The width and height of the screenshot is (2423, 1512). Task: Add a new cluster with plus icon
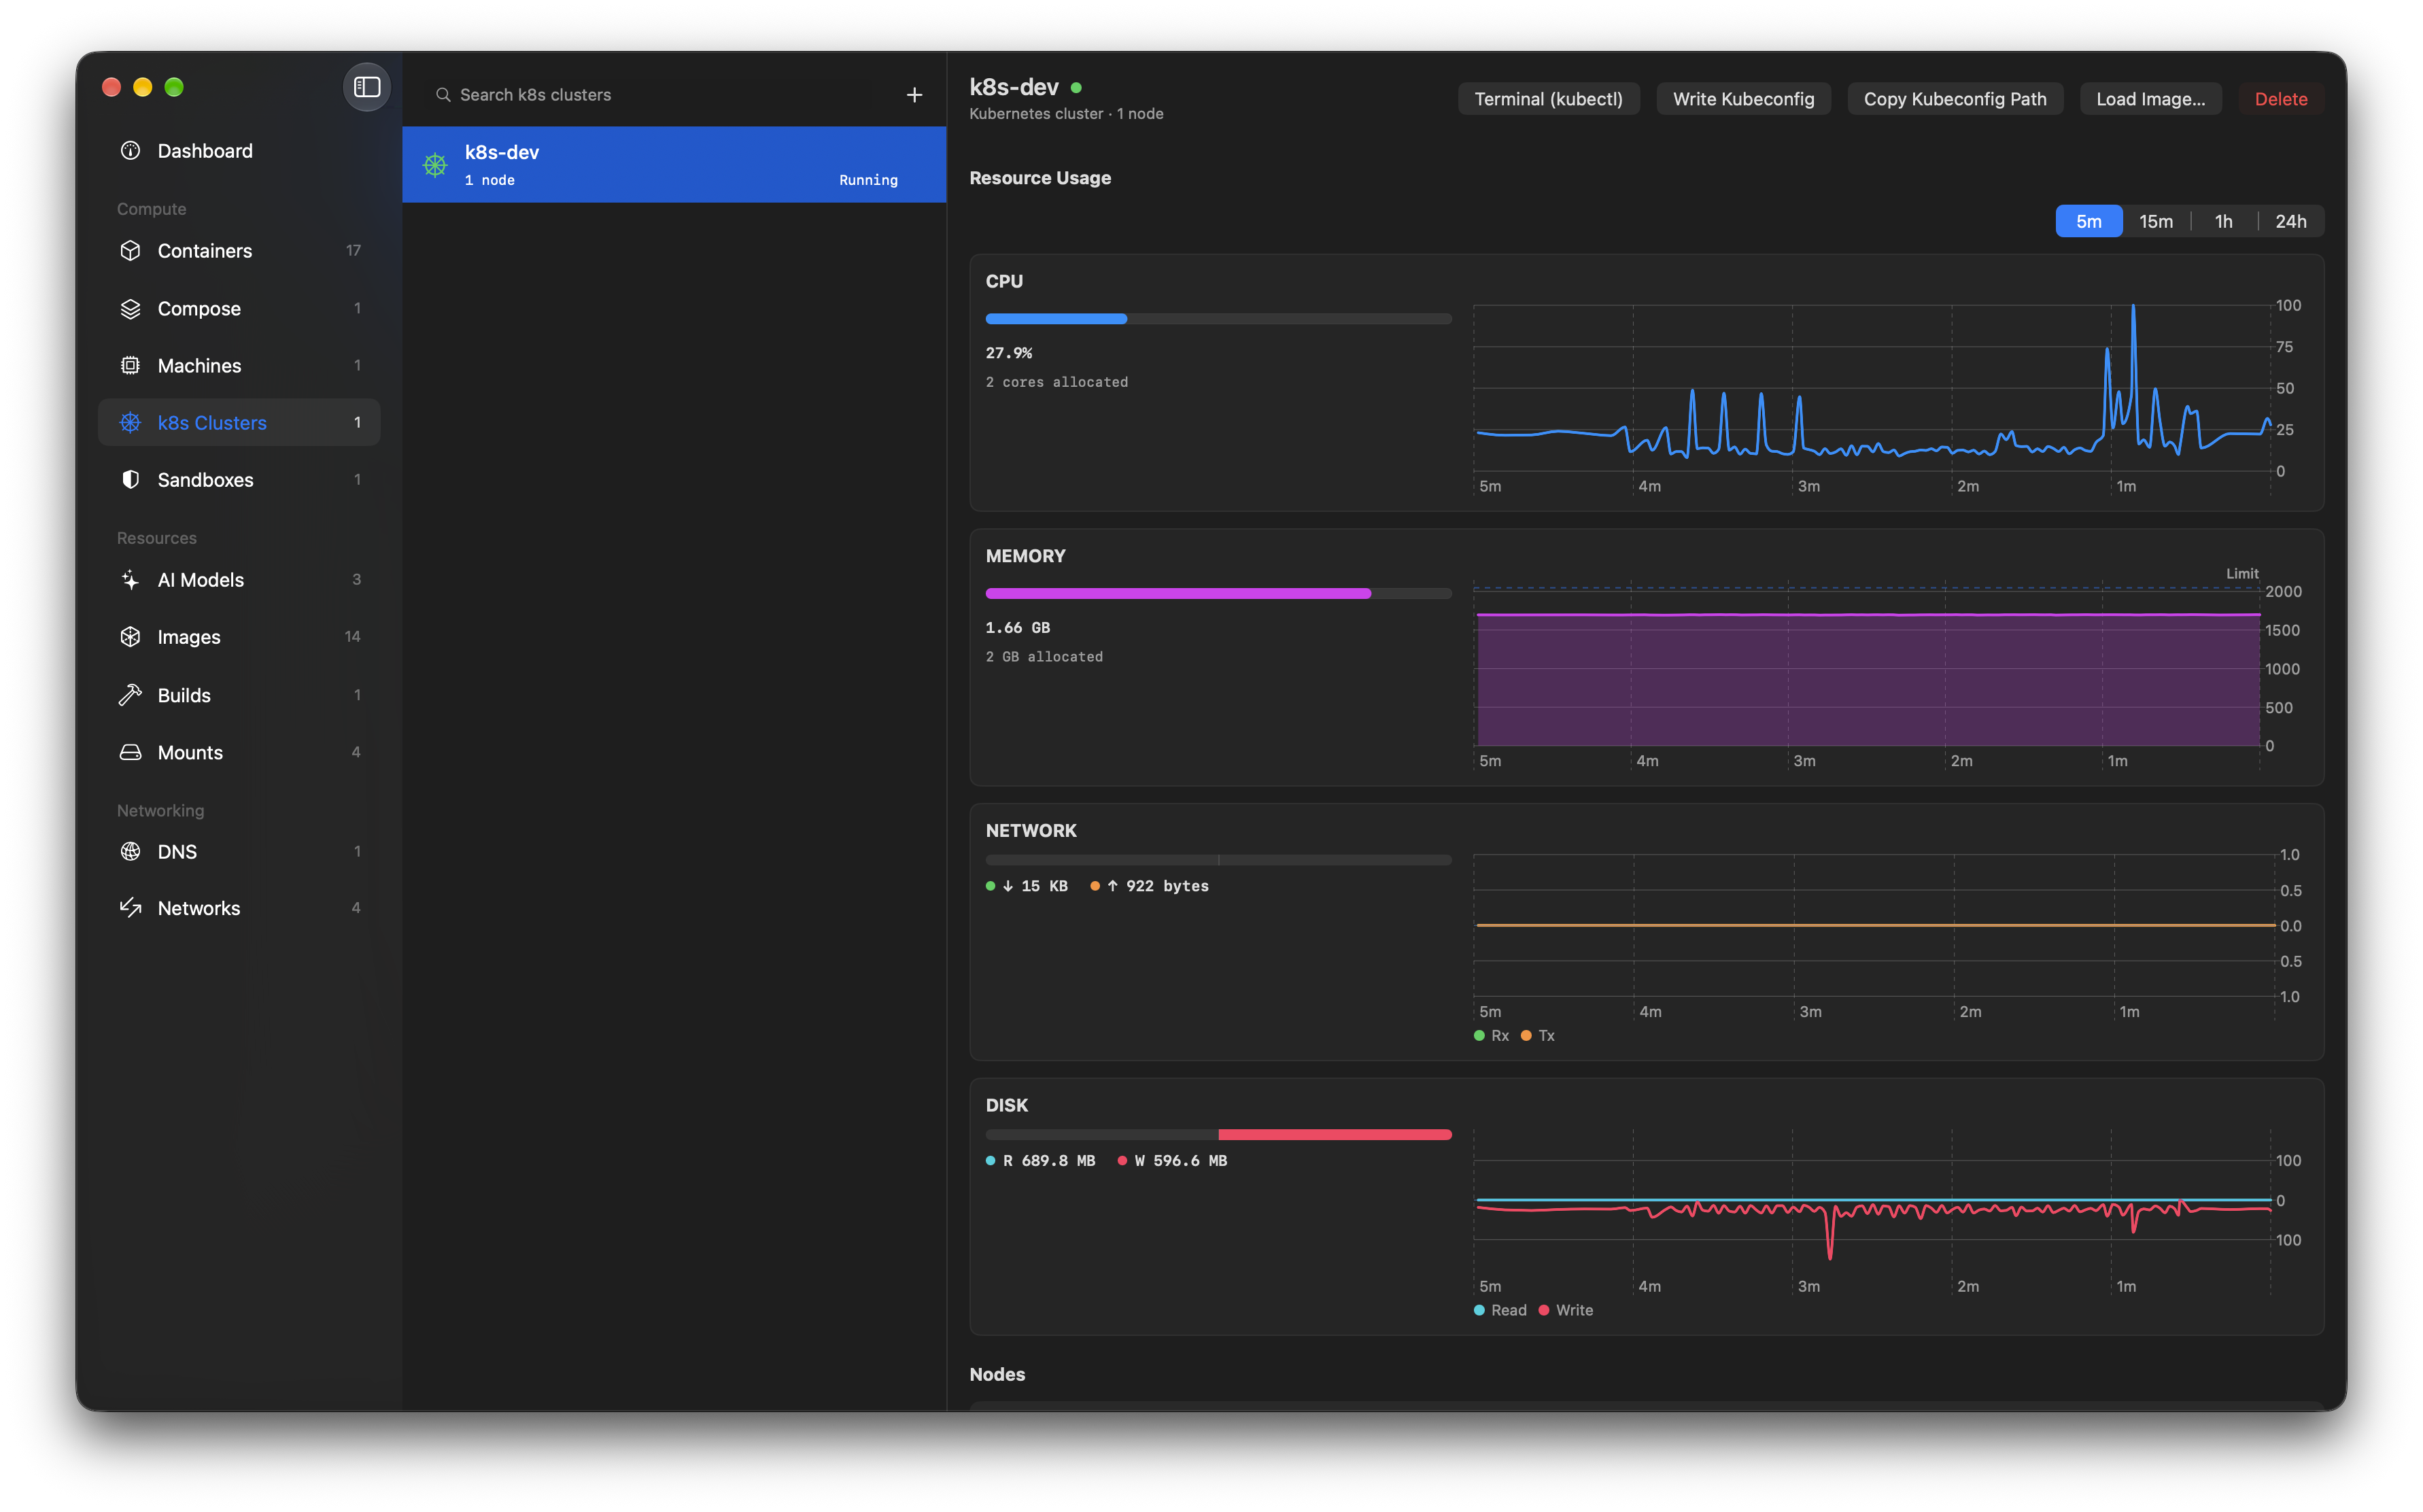(914, 95)
